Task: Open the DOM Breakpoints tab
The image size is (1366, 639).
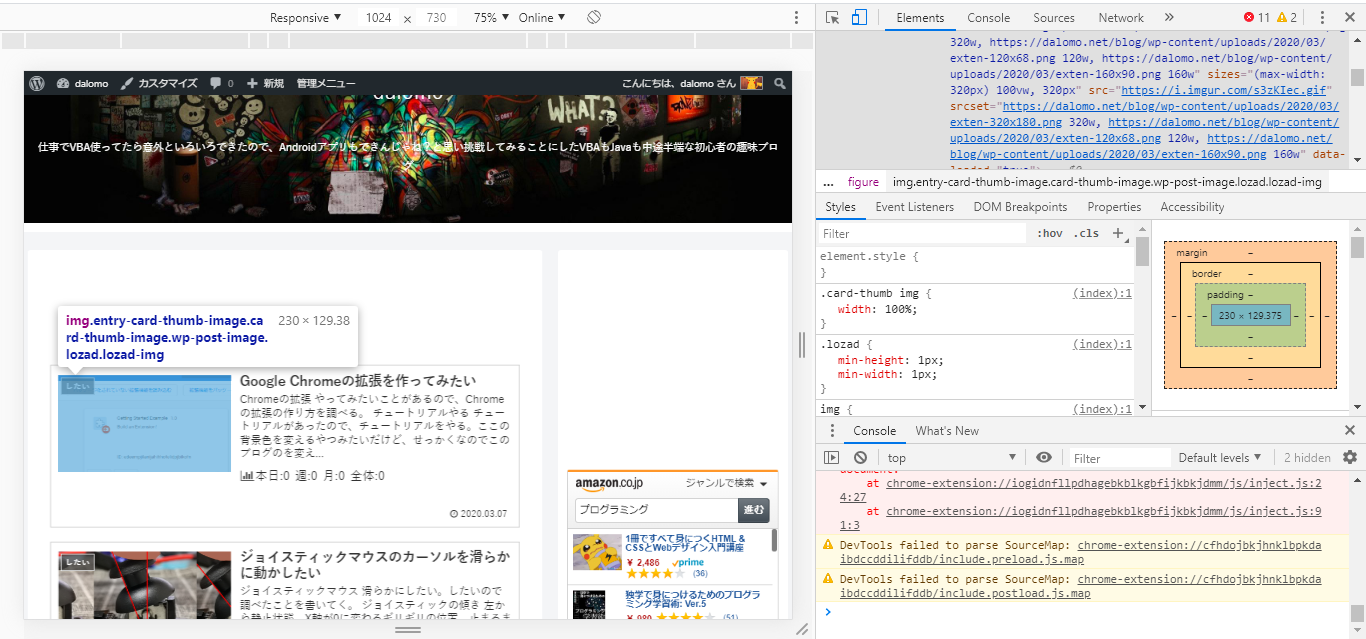Action: [1020, 207]
